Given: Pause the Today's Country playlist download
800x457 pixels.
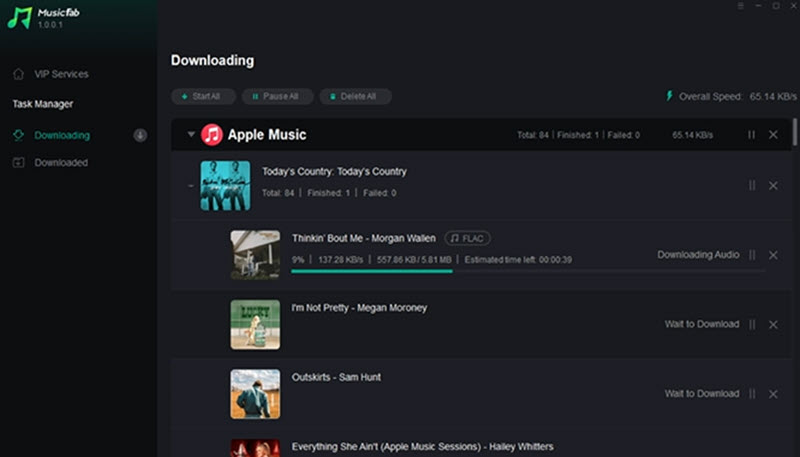Looking at the screenshot, I should click(x=752, y=186).
